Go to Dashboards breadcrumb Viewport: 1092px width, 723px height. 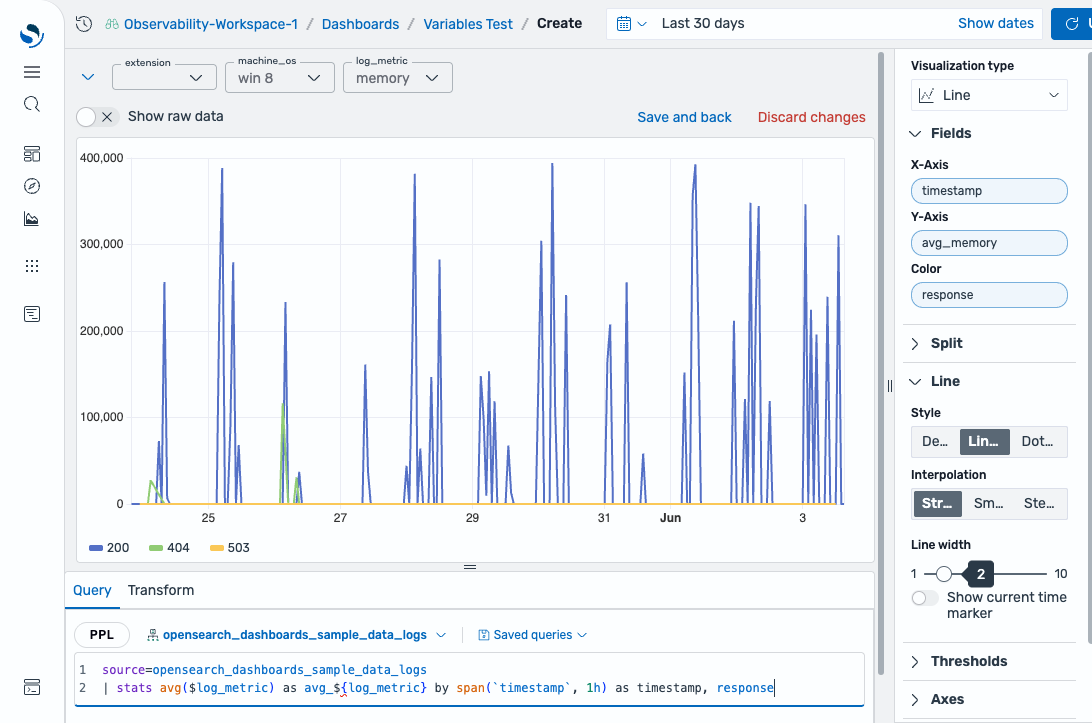pos(361,24)
